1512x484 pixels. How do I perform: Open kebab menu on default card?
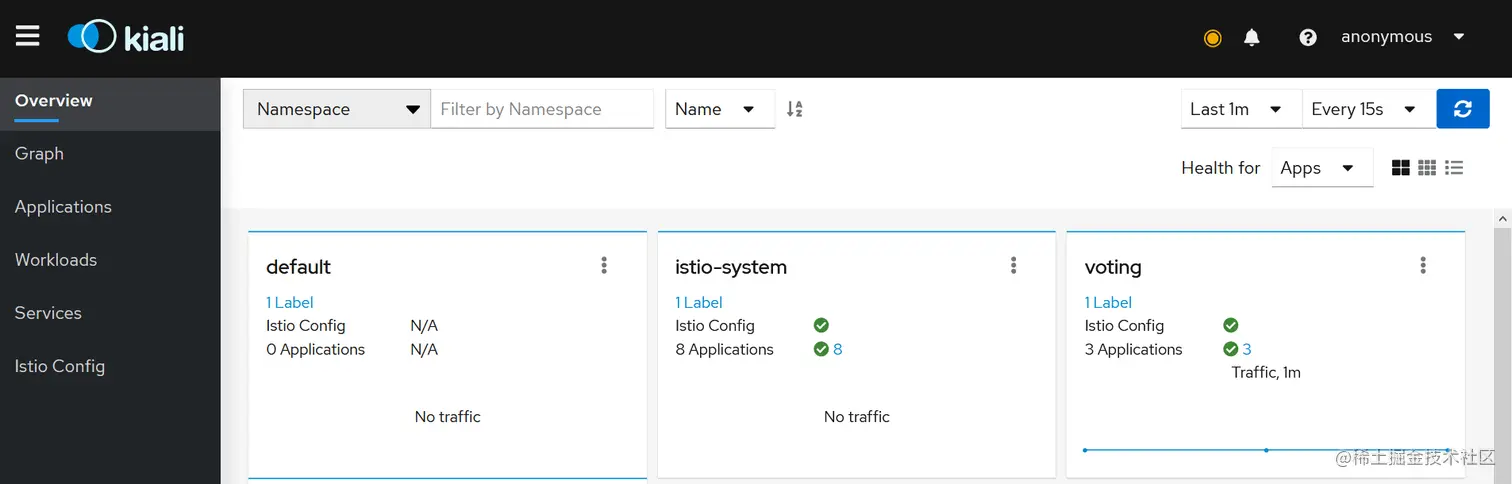(x=604, y=265)
